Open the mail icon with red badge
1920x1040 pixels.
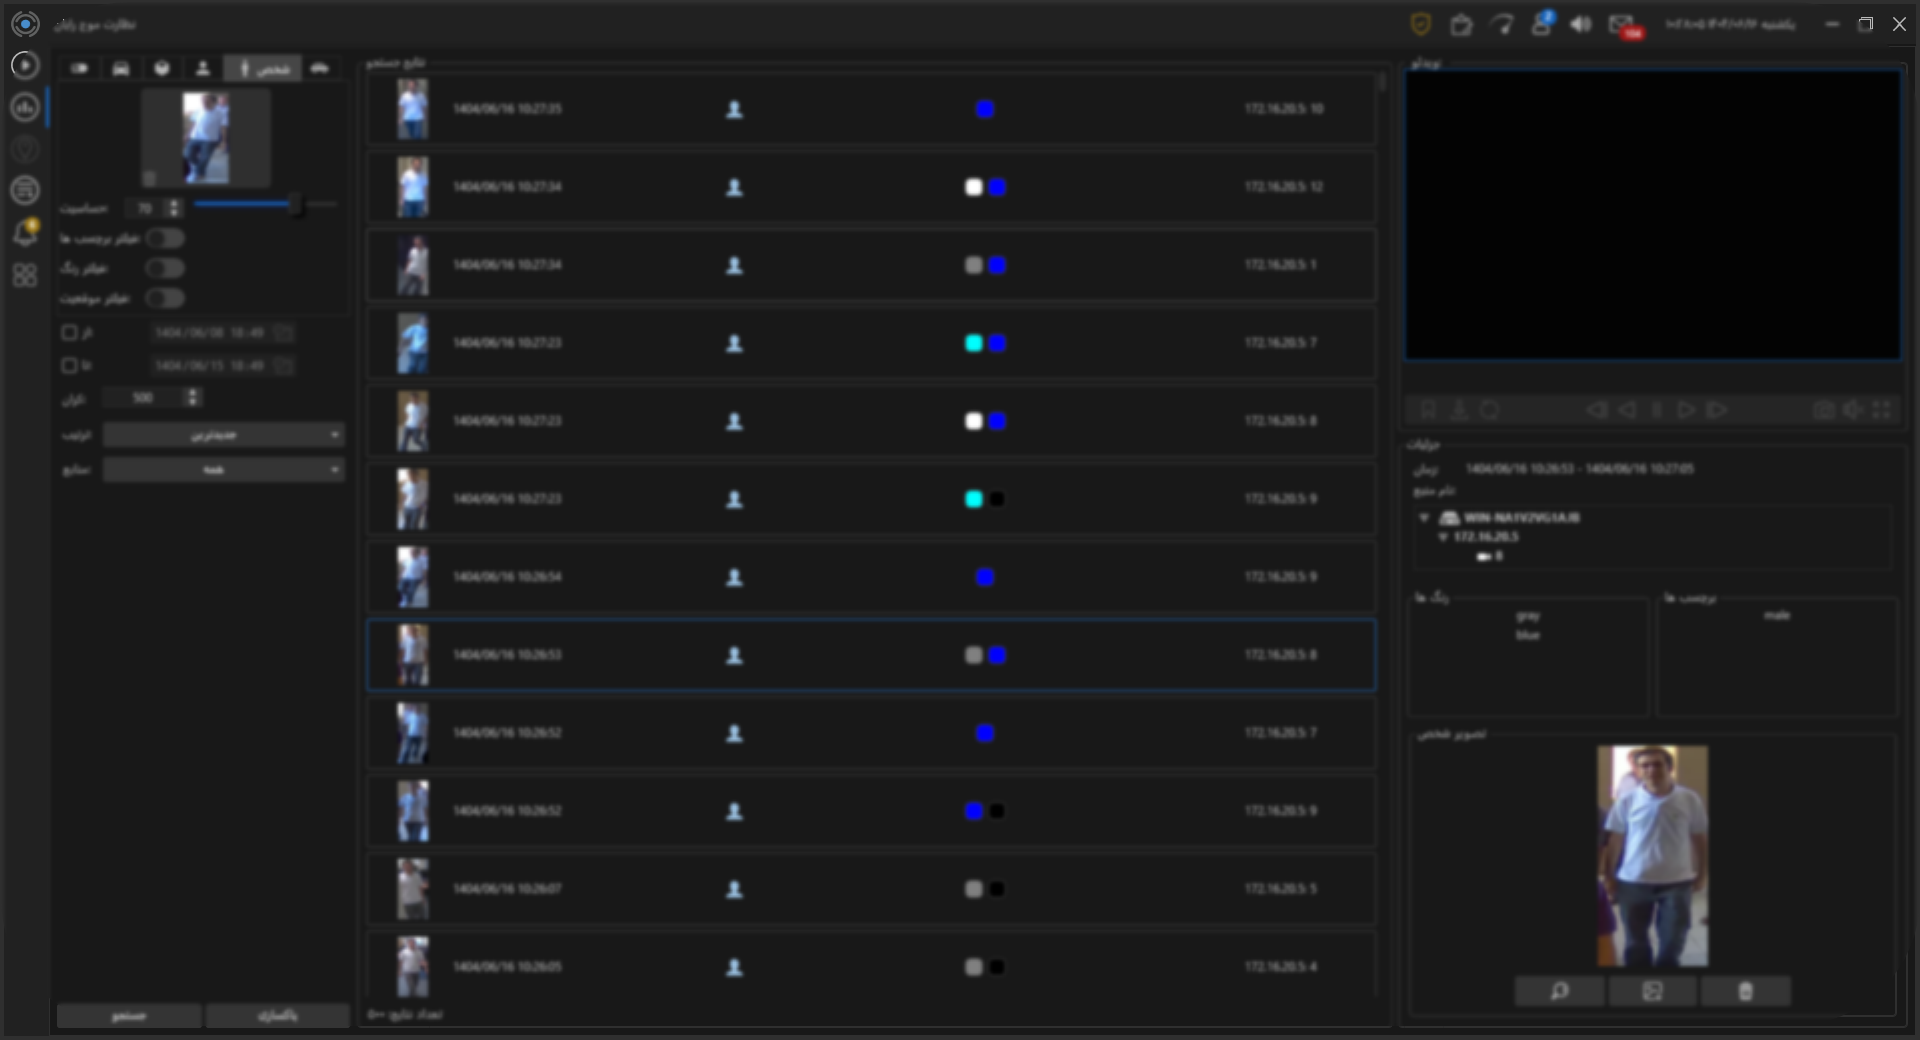point(1621,25)
